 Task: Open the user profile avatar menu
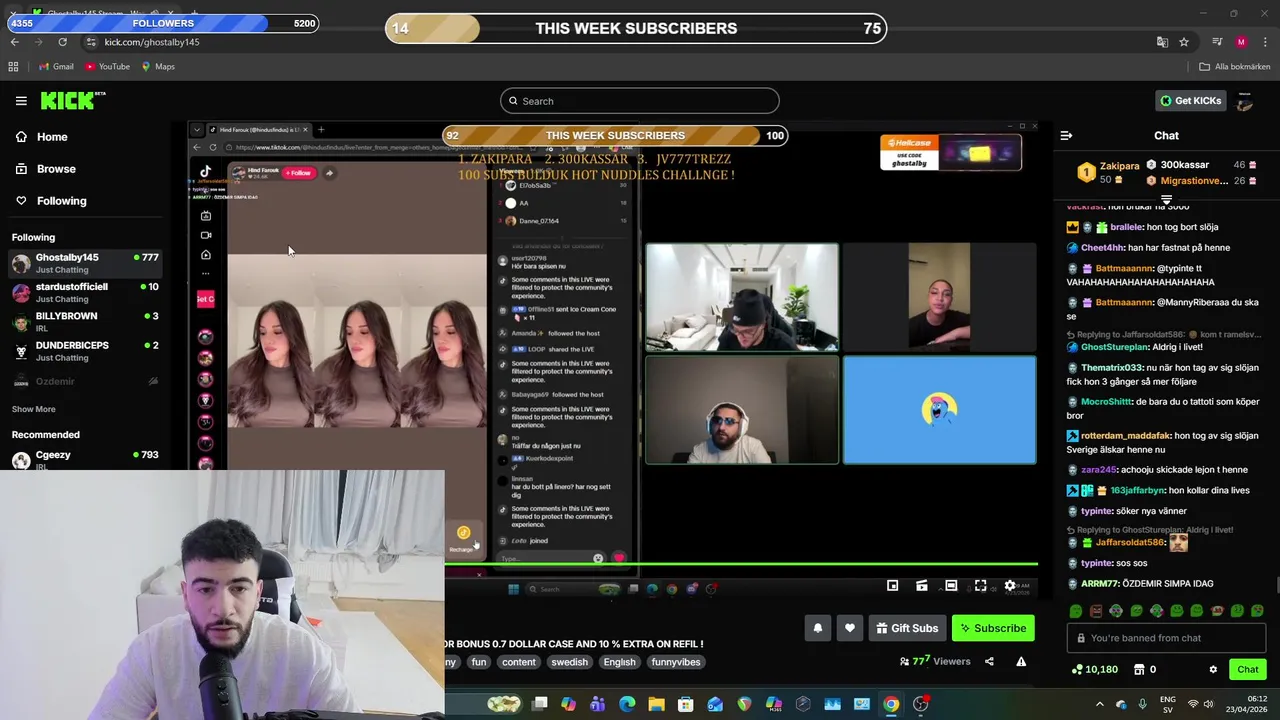pos(1244,100)
